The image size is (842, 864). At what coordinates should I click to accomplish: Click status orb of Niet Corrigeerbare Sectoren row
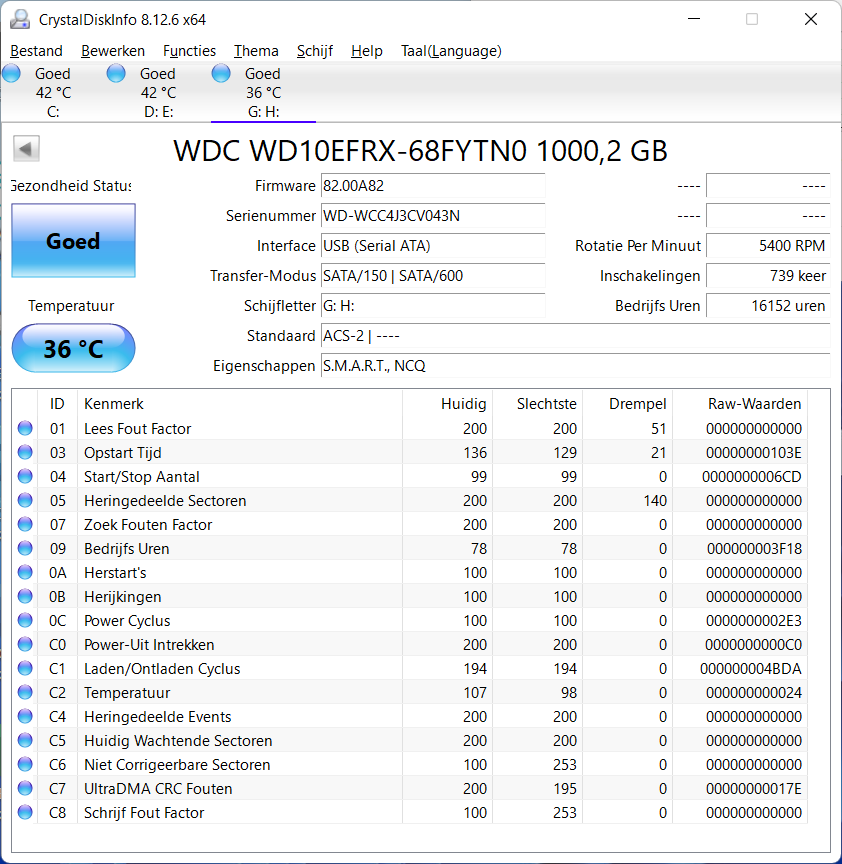25,764
